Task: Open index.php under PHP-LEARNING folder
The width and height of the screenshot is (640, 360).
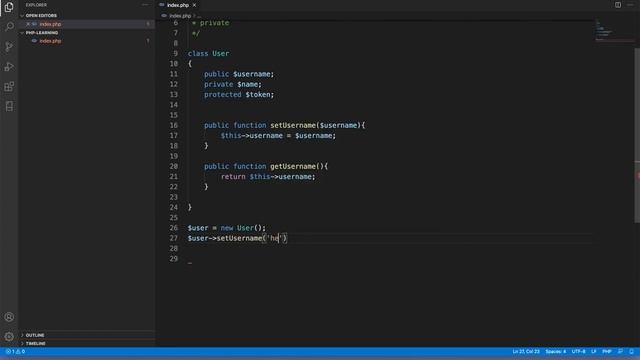Action: click(x=50, y=41)
